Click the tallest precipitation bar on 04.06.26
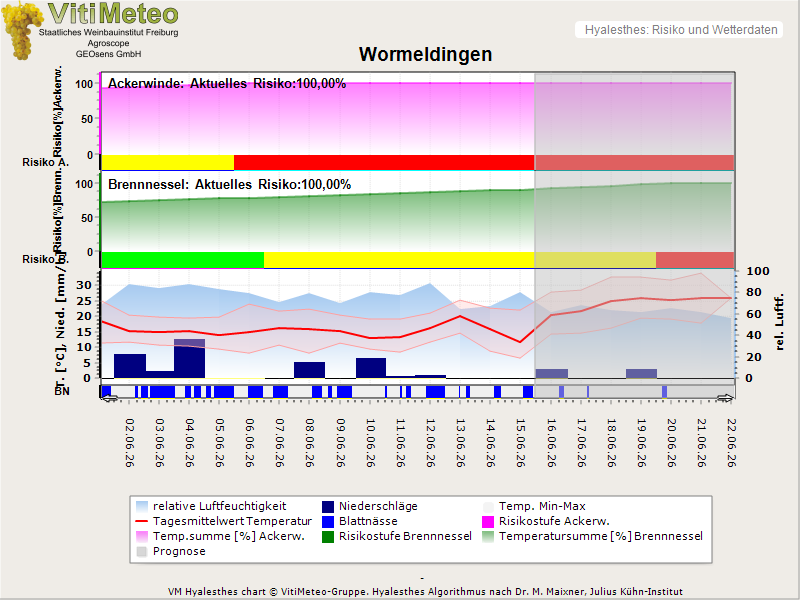The image size is (800, 600). (x=189, y=359)
